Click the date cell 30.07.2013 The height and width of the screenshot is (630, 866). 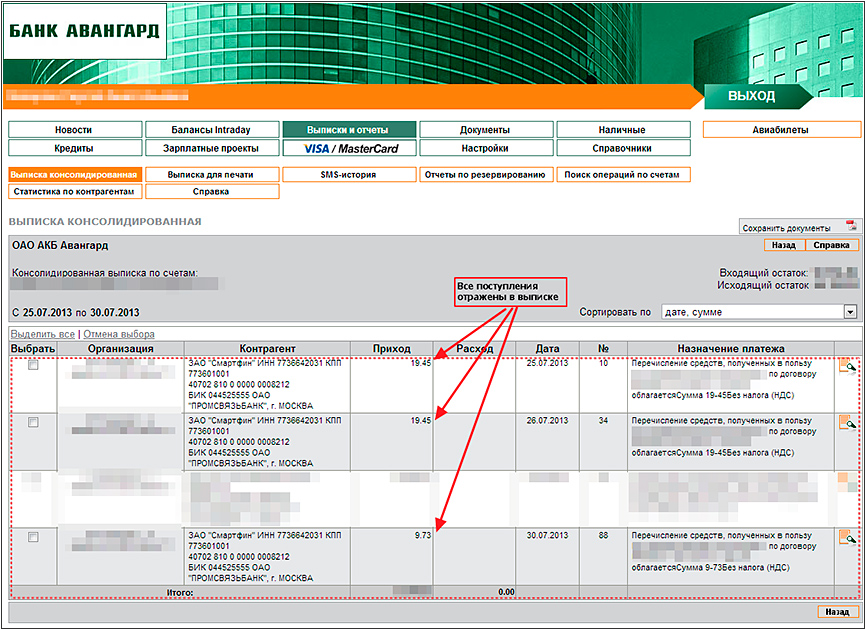tap(547, 536)
